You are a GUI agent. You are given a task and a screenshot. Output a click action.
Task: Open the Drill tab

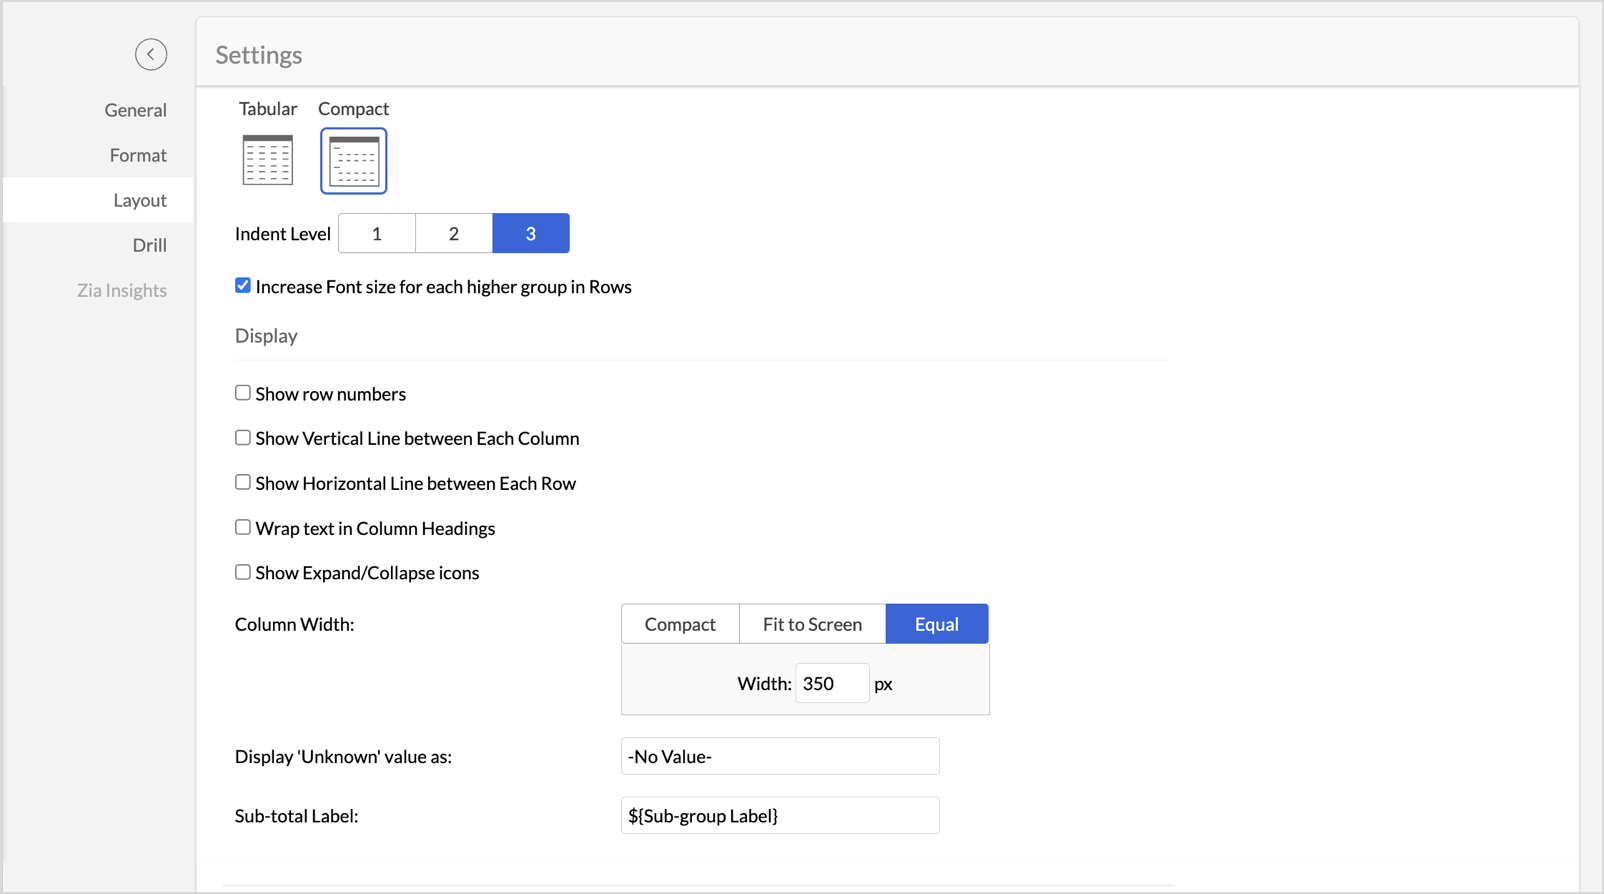pos(149,245)
